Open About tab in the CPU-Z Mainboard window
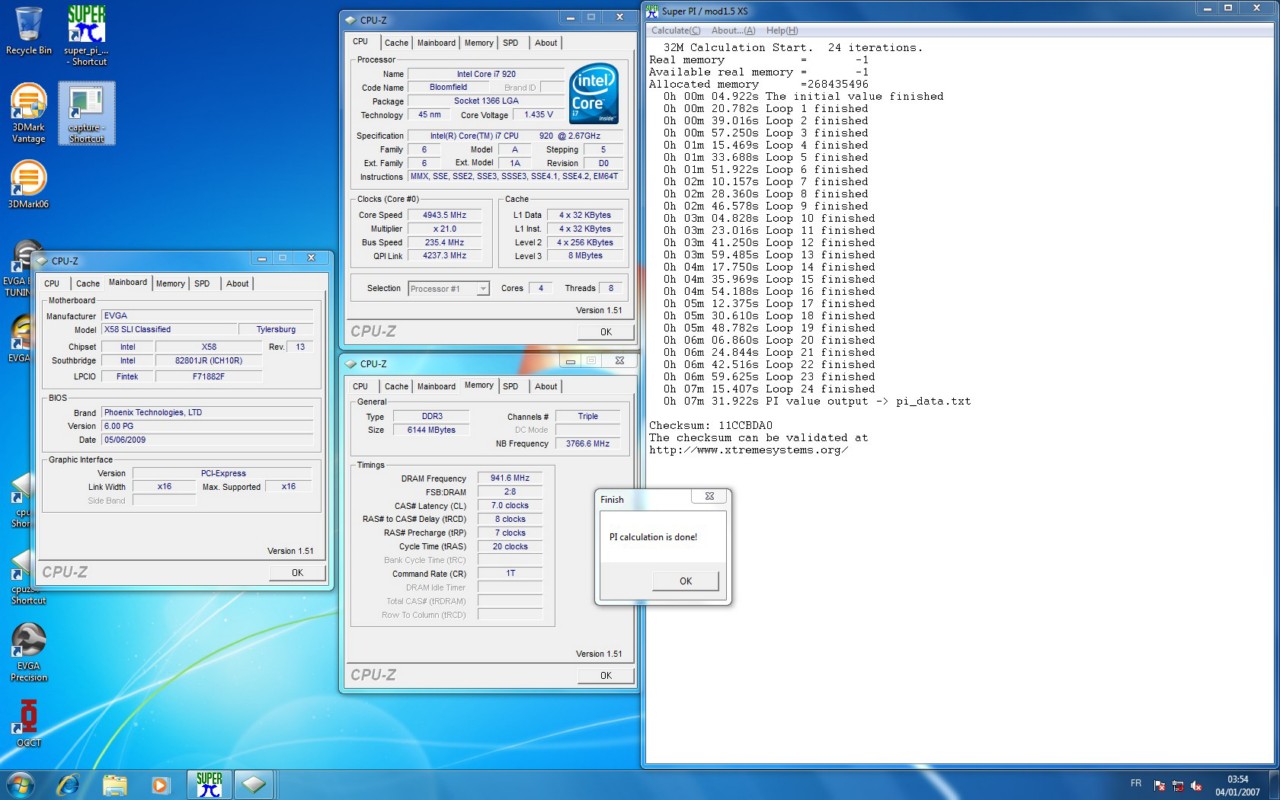This screenshot has width=1280, height=800. pyautogui.click(x=237, y=284)
